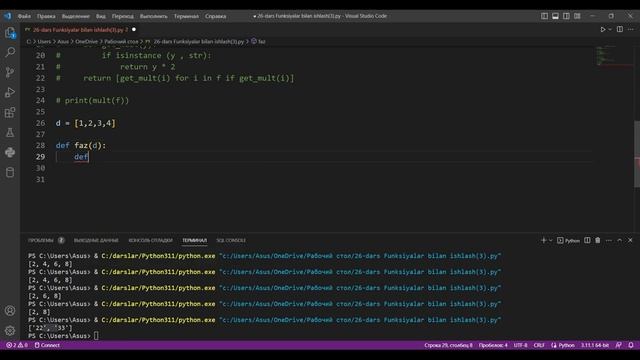Image resolution: width=640 pixels, height=360 pixels.
Task: Open the Переход menu
Action: [x=122, y=16]
